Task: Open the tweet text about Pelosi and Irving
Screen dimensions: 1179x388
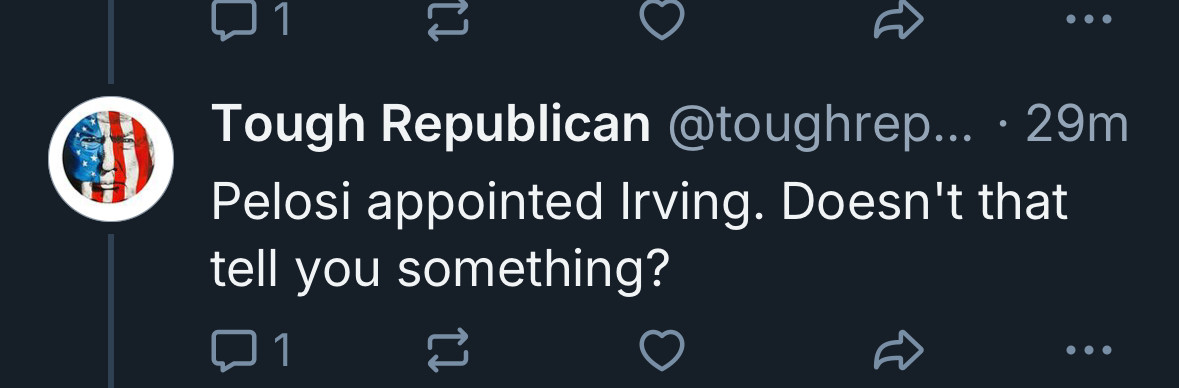Action: pos(640,235)
